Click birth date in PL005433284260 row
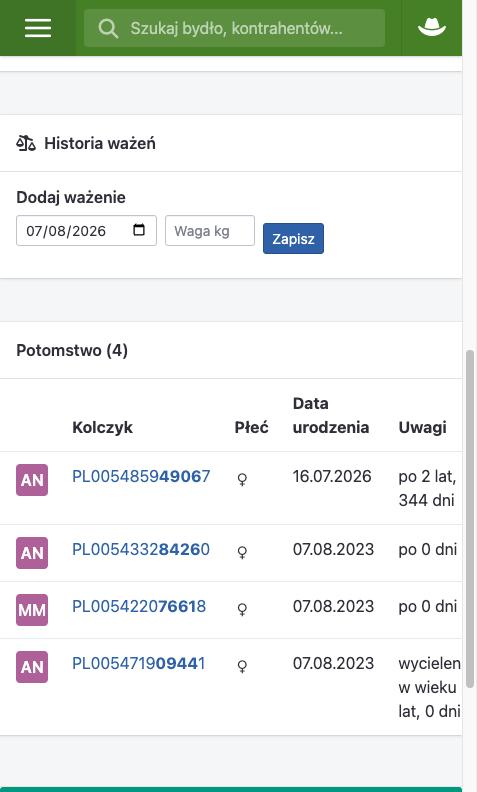Screen dimensions: 477x792 pyautogui.click(x=333, y=549)
